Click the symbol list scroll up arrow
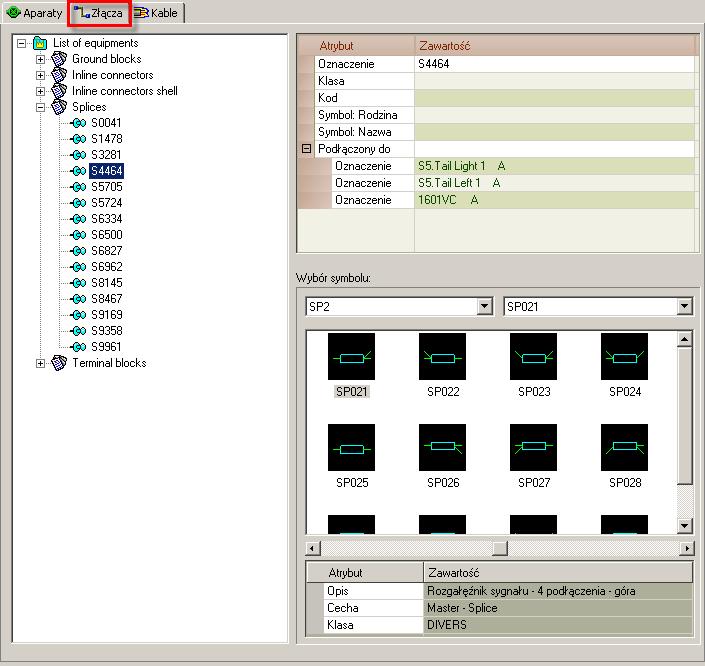This screenshot has width=705, height=666. [684, 340]
